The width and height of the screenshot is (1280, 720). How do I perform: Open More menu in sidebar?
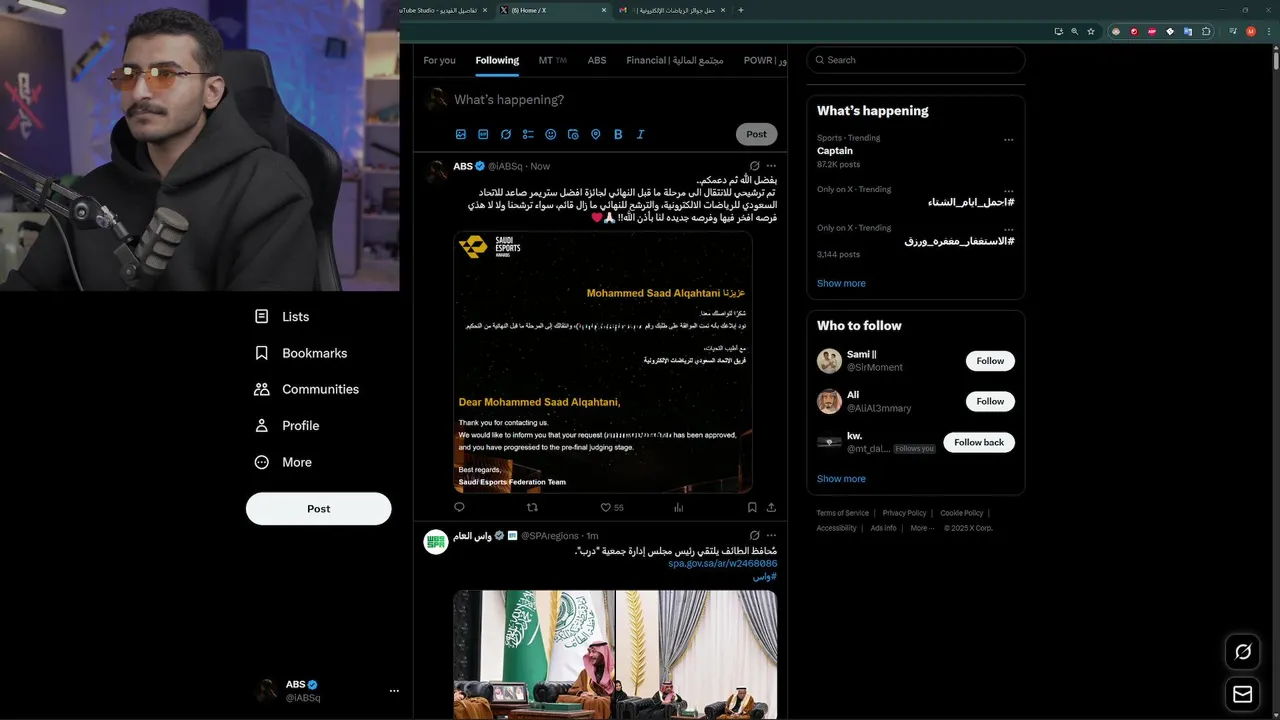coord(283,462)
